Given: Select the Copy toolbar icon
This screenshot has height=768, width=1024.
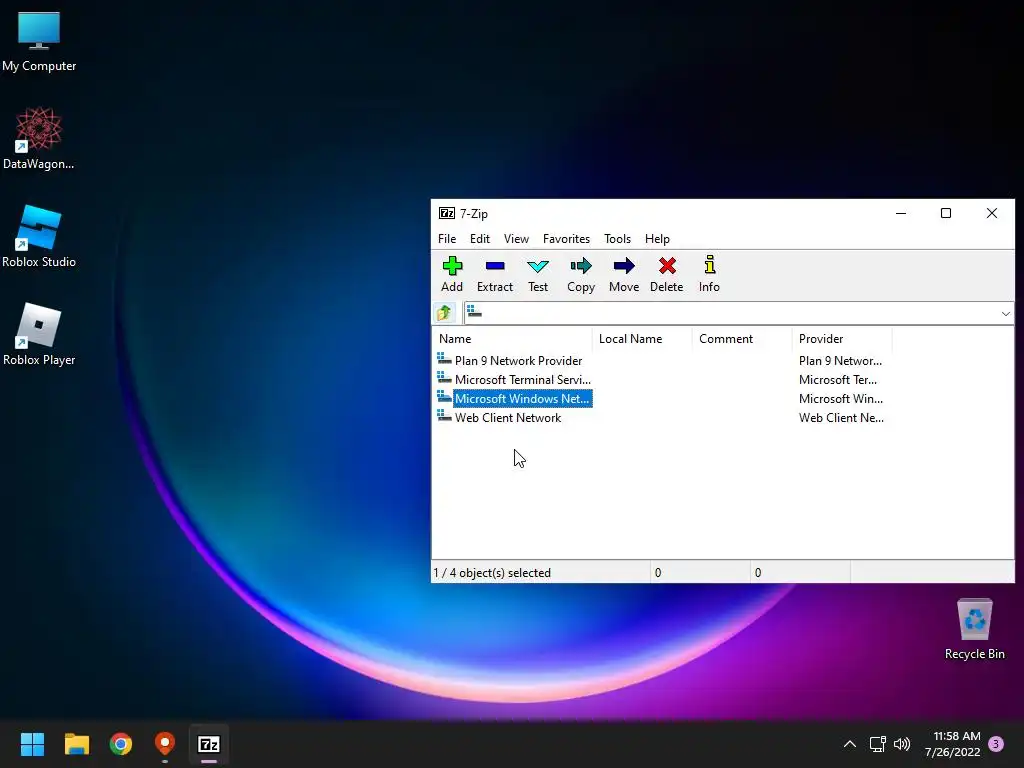Looking at the screenshot, I should [x=581, y=274].
